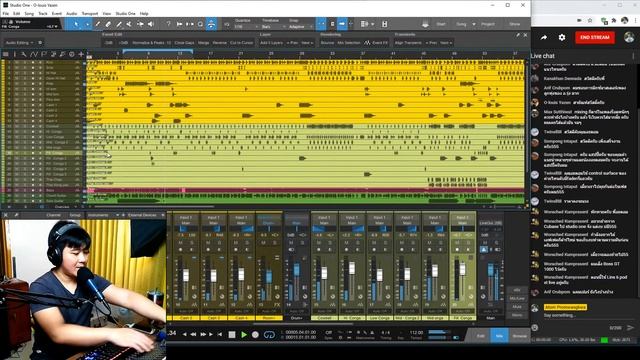Click the Cowbell channel pan slider
Screen dimensions: 640x360
pos(324,229)
